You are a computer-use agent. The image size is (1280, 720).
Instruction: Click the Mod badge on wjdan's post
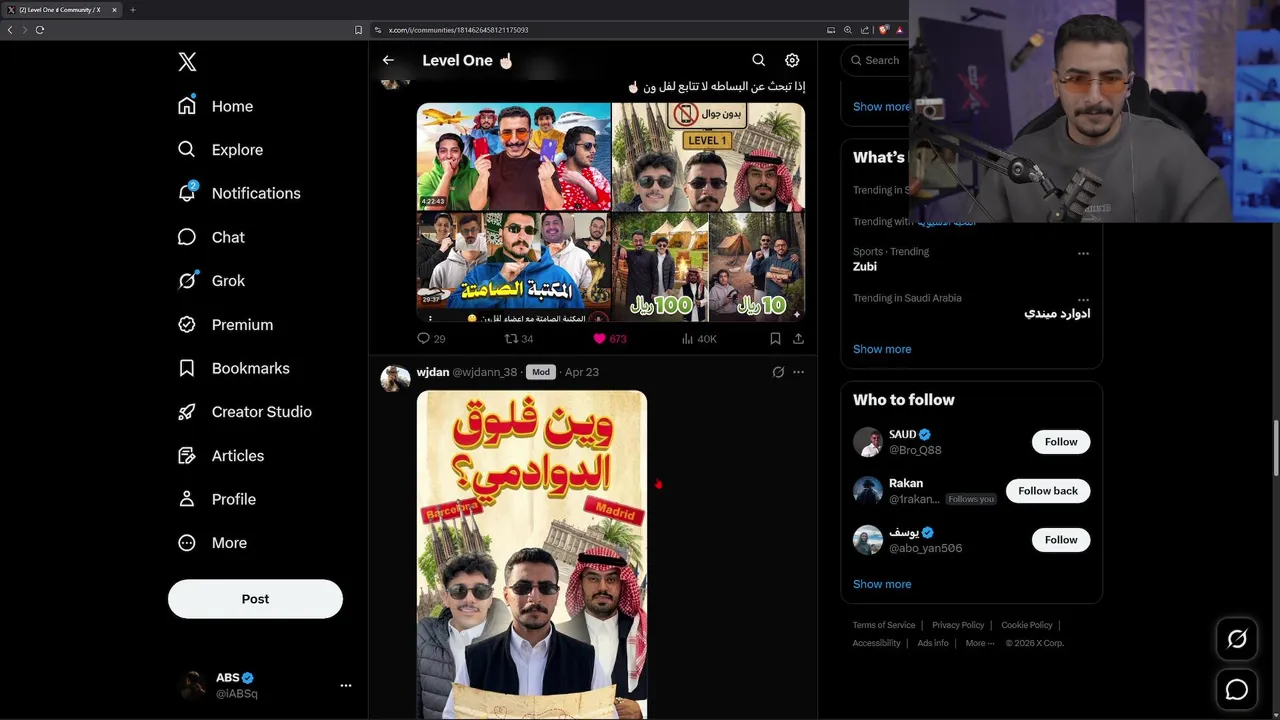[x=540, y=372]
